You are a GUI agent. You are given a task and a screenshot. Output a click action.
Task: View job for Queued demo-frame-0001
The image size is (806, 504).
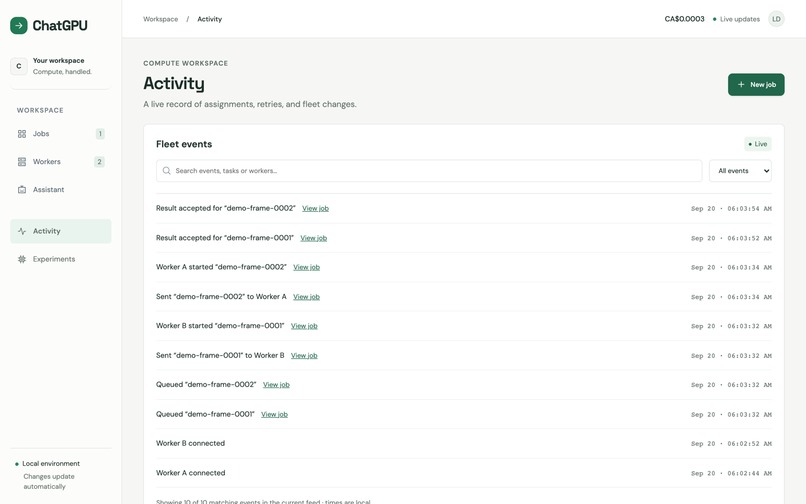point(274,414)
